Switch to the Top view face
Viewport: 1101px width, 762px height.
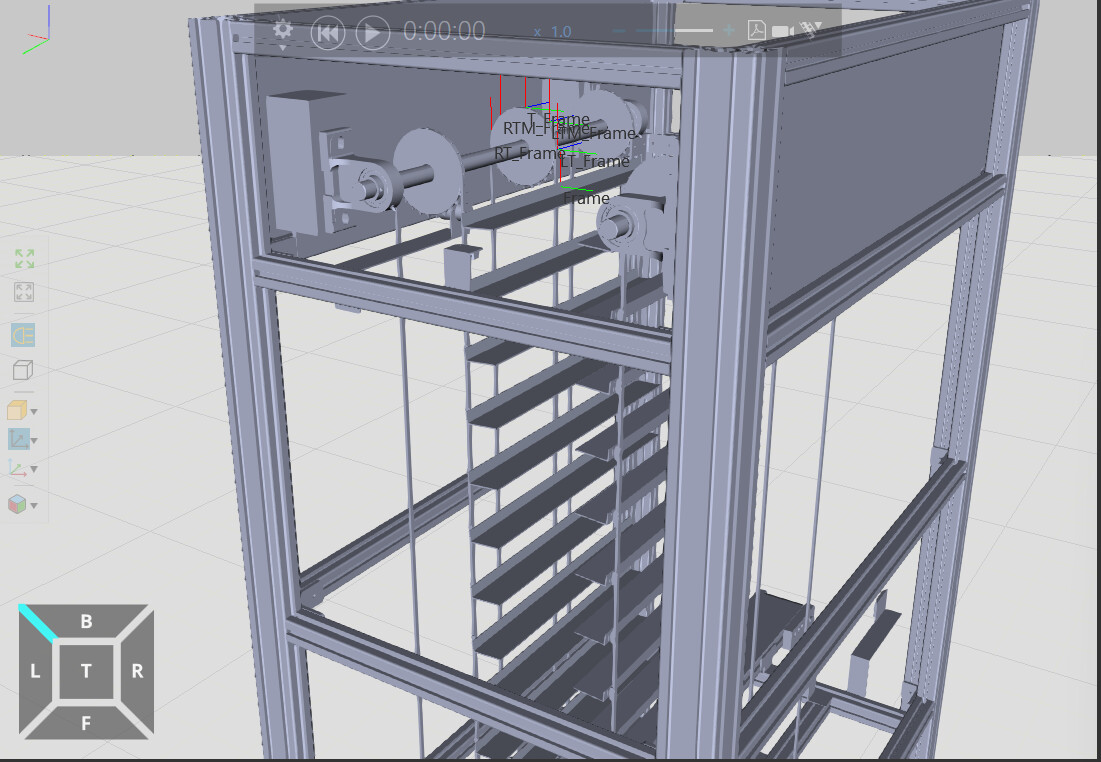pos(86,671)
